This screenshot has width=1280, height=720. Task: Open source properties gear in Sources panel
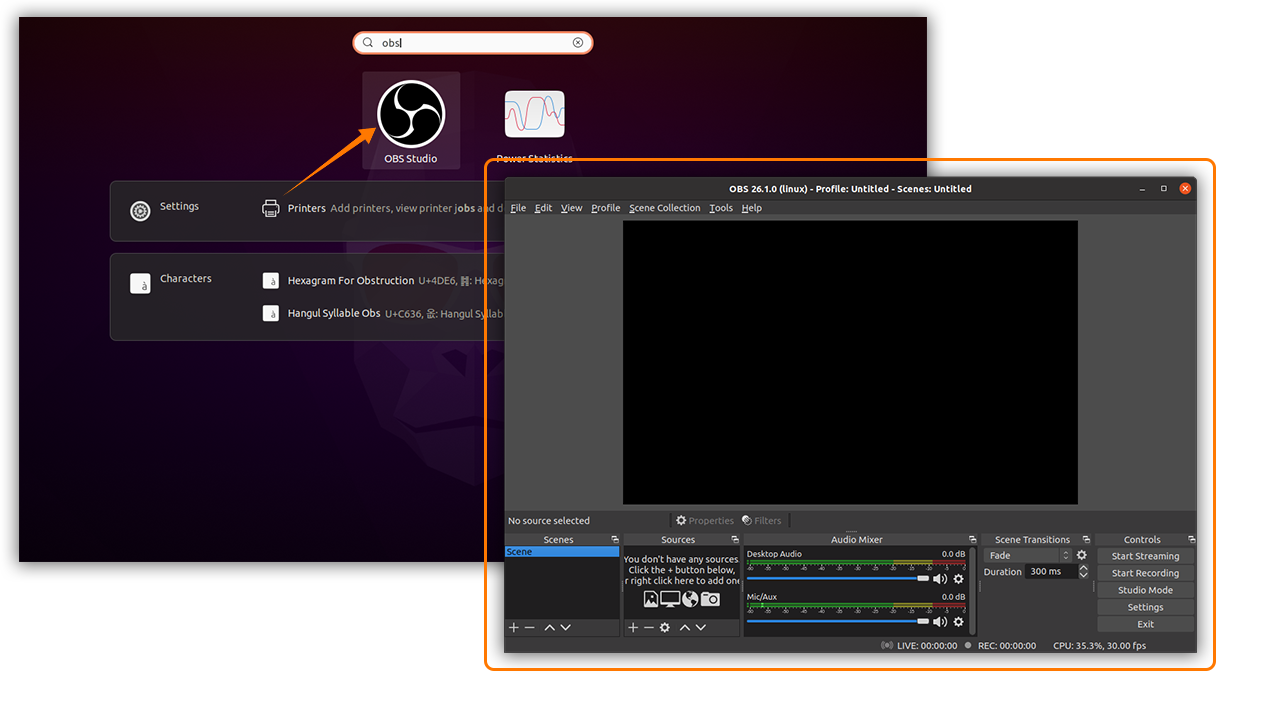[664, 627]
